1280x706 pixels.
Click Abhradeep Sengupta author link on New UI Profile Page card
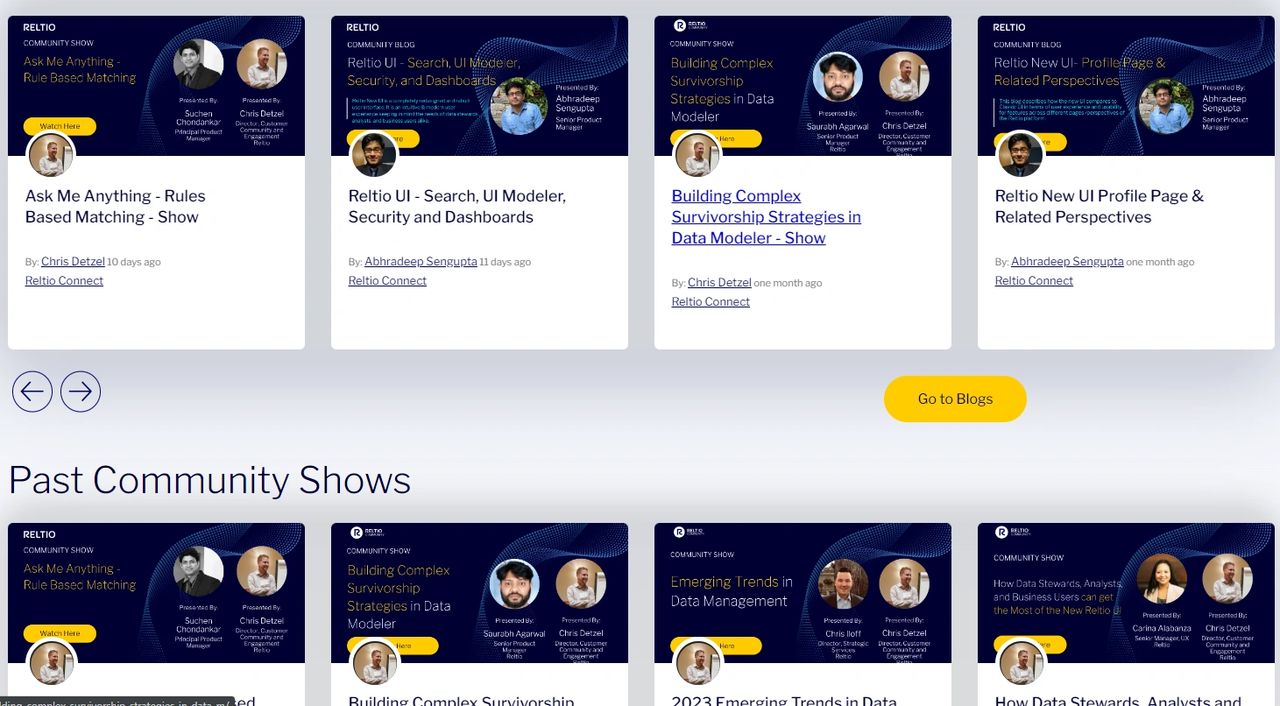coord(1067,262)
